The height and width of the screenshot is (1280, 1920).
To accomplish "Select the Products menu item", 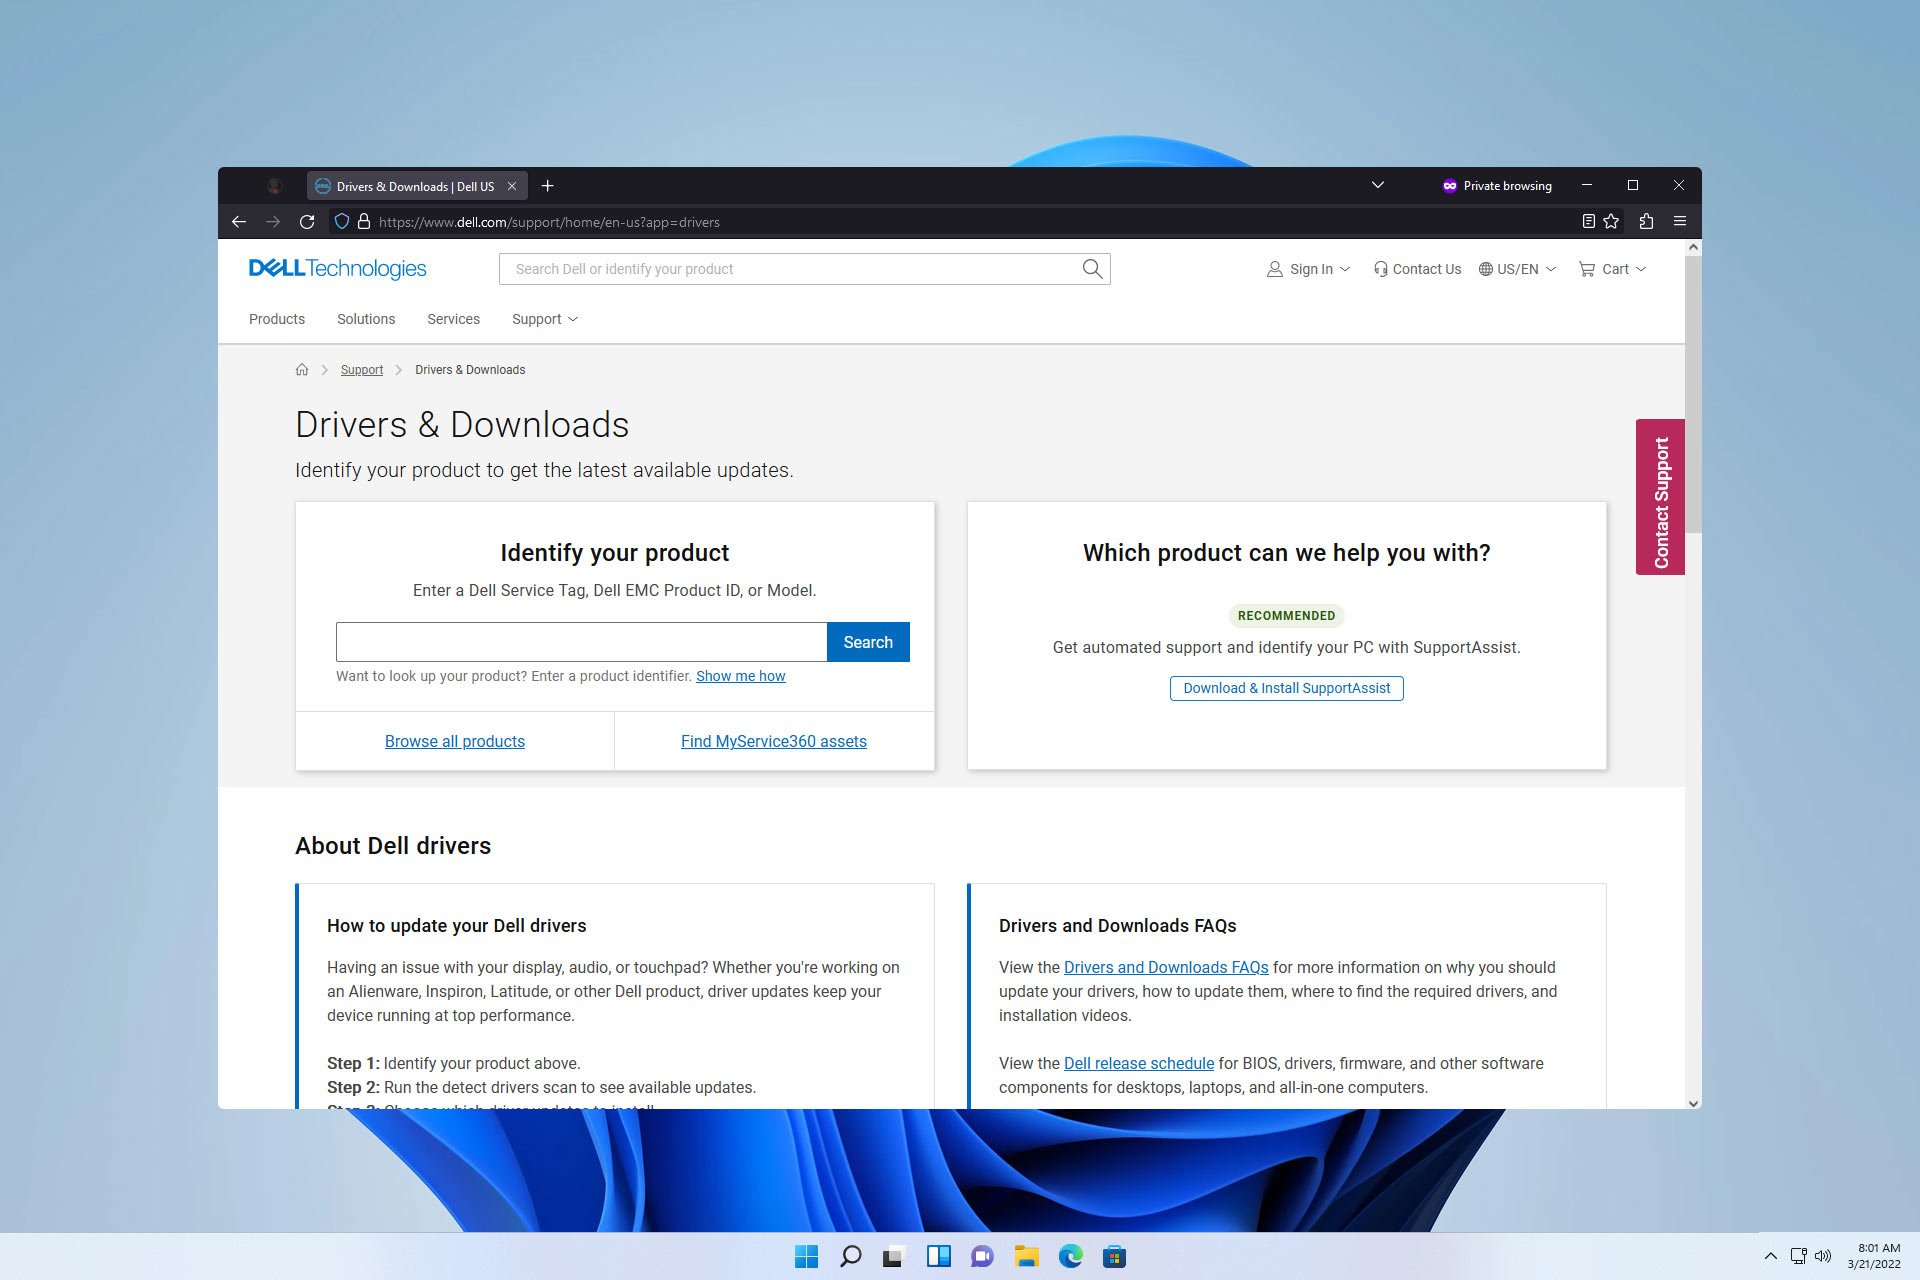I will click(276, 319).
